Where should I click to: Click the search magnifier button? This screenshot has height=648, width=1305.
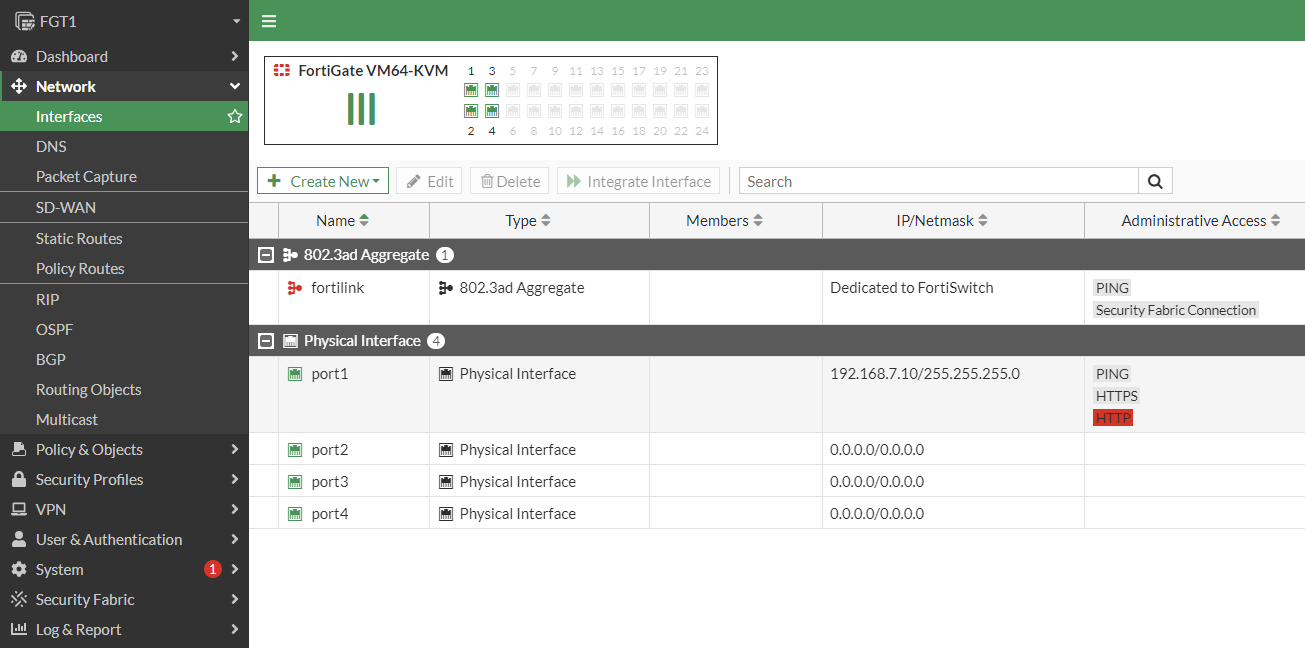click(x=1155, y=181)
